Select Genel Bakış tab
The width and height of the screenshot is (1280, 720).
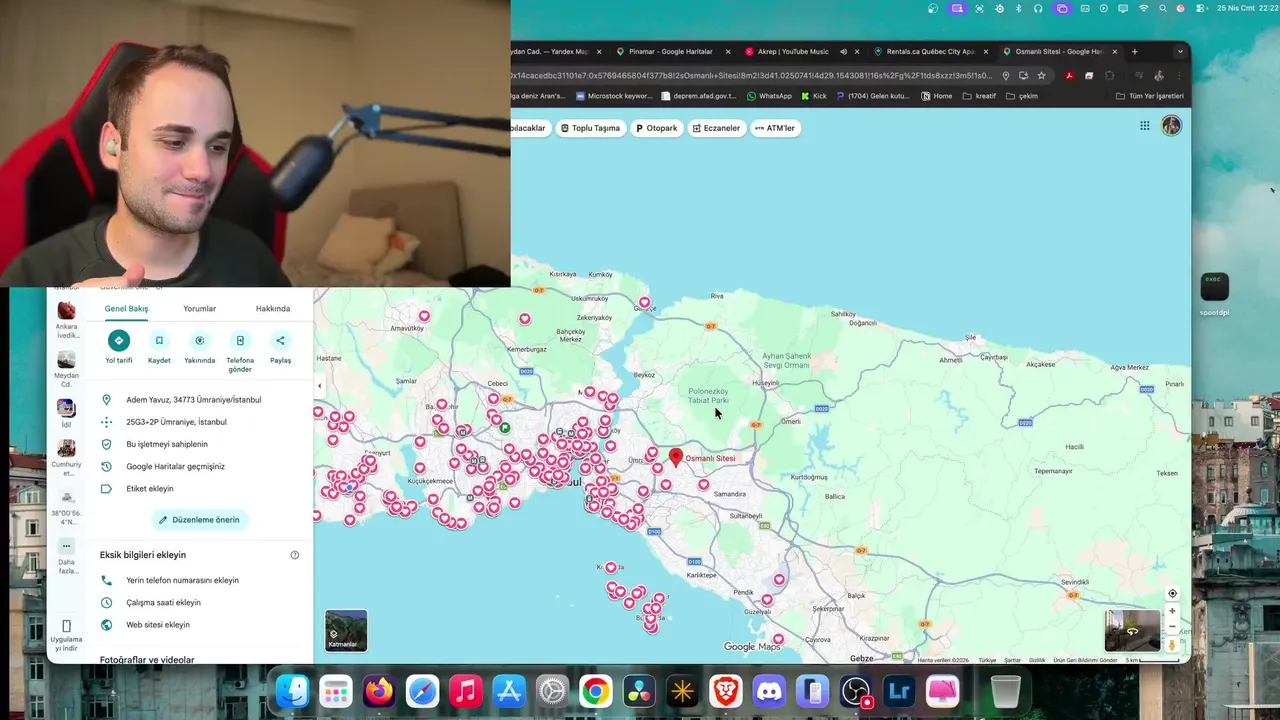click(126, 309)
